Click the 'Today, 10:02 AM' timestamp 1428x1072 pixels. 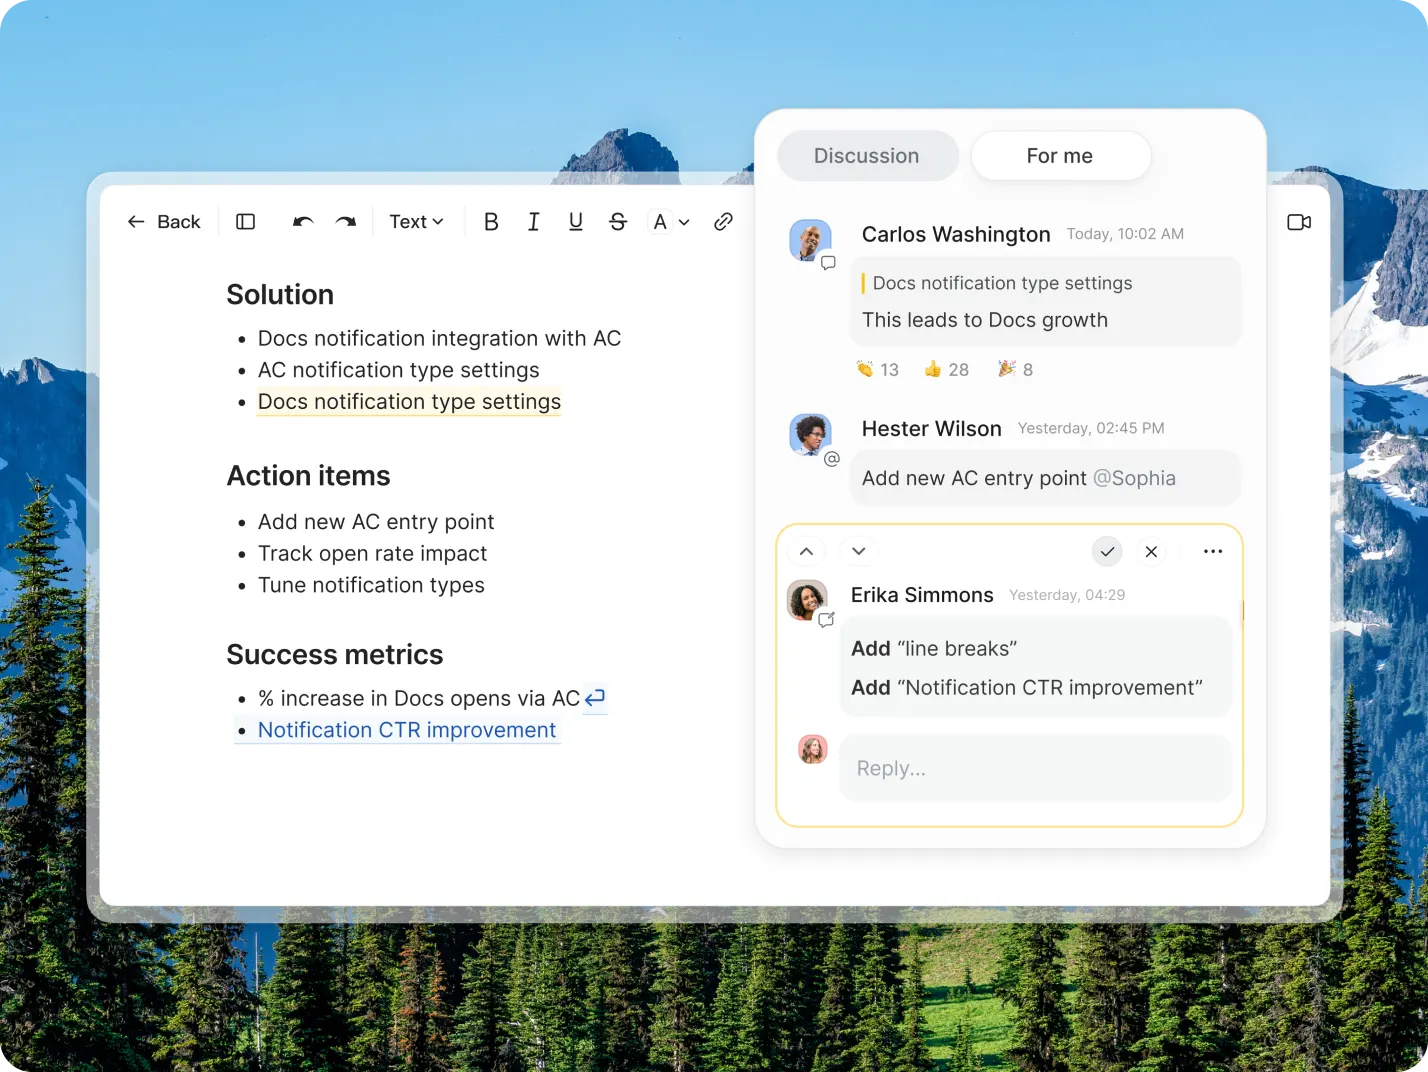(1125, 234)
